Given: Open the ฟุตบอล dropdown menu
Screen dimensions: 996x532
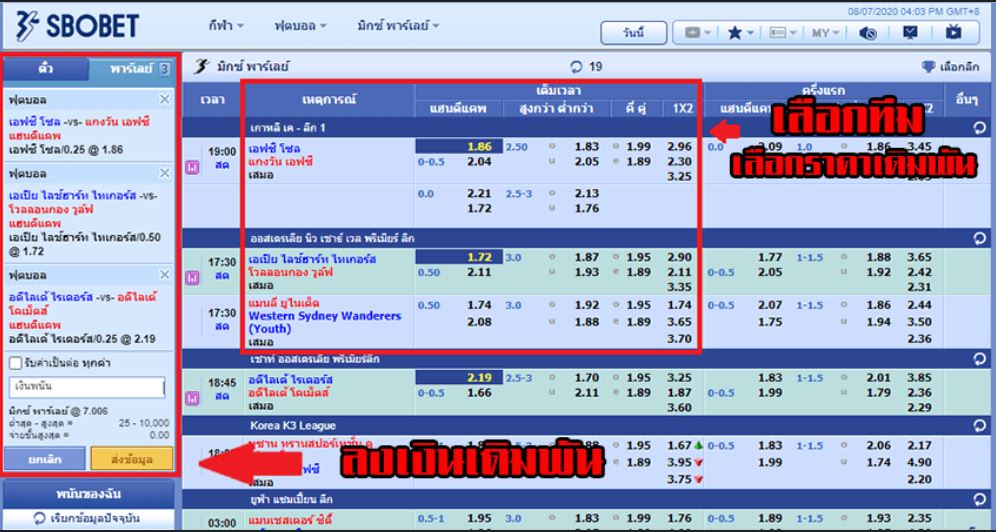Looking at the screenshot, I should [300, 26].
